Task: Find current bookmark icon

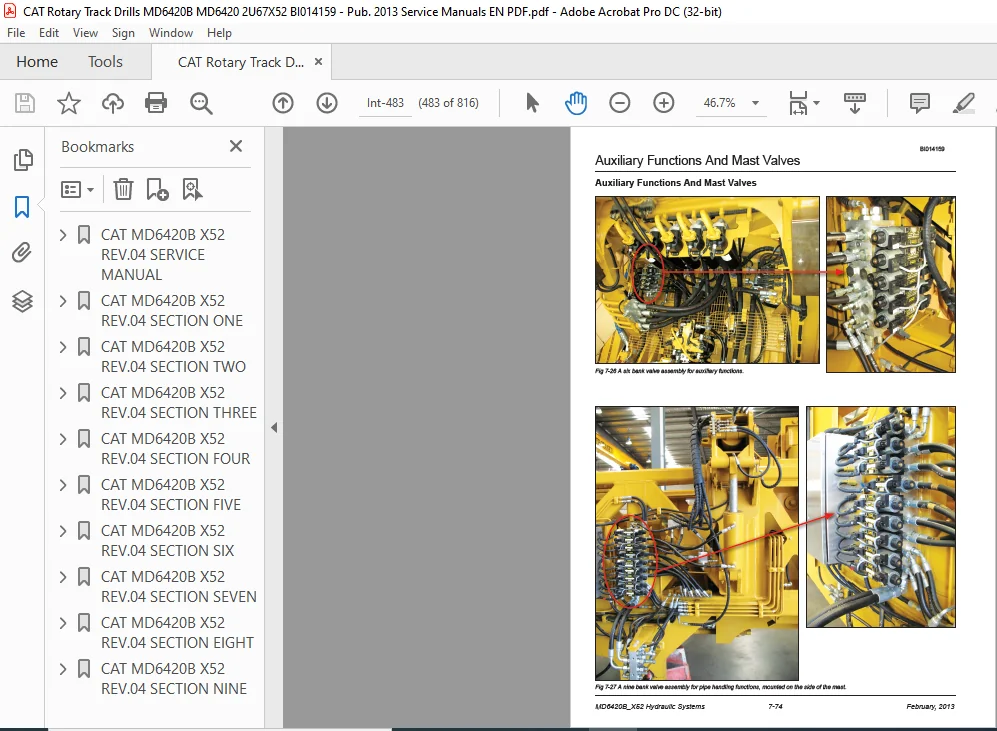Action: [192, 189]
